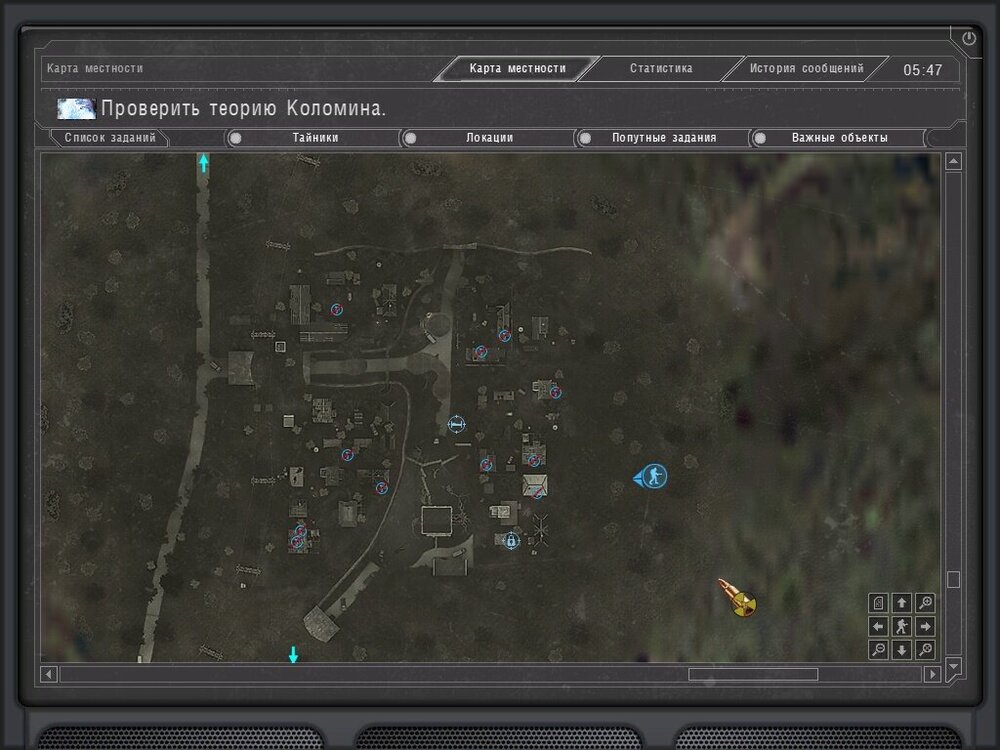Click the padlock marker on the map

(x=511, y=541)
